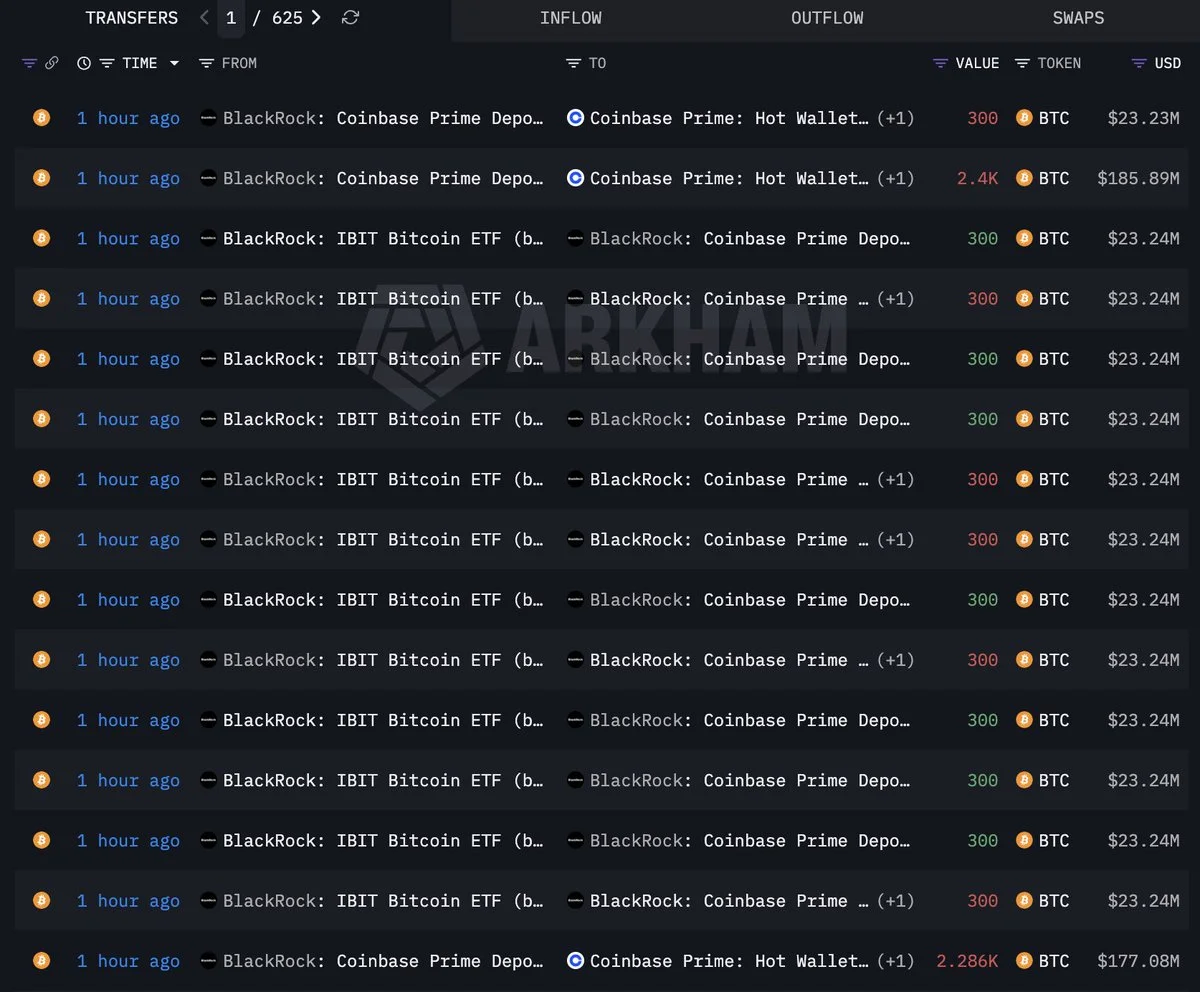Expand the TIME sort dropdown arrow
Image resolution: width=1200 pixels, height=992 pixels.
(x=174, y=63)
